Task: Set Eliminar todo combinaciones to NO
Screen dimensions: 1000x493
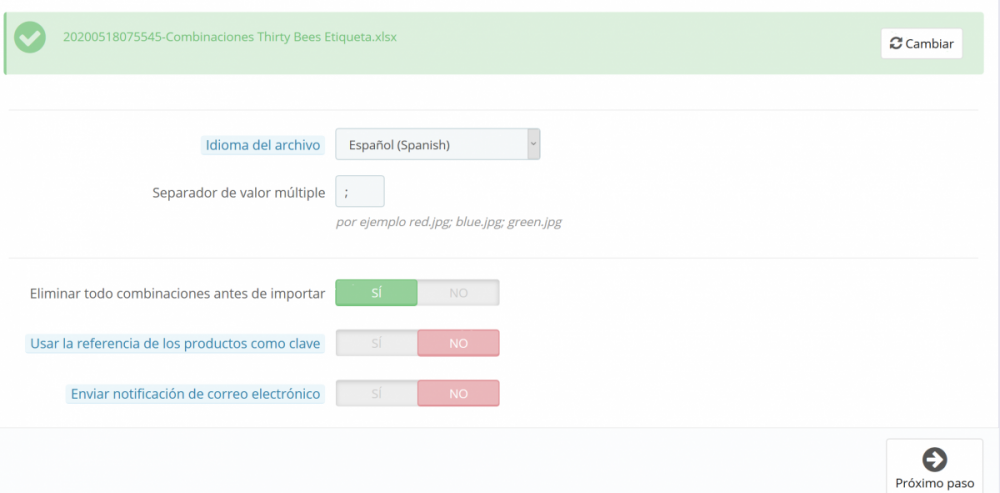Action: (x=458, y=293)
